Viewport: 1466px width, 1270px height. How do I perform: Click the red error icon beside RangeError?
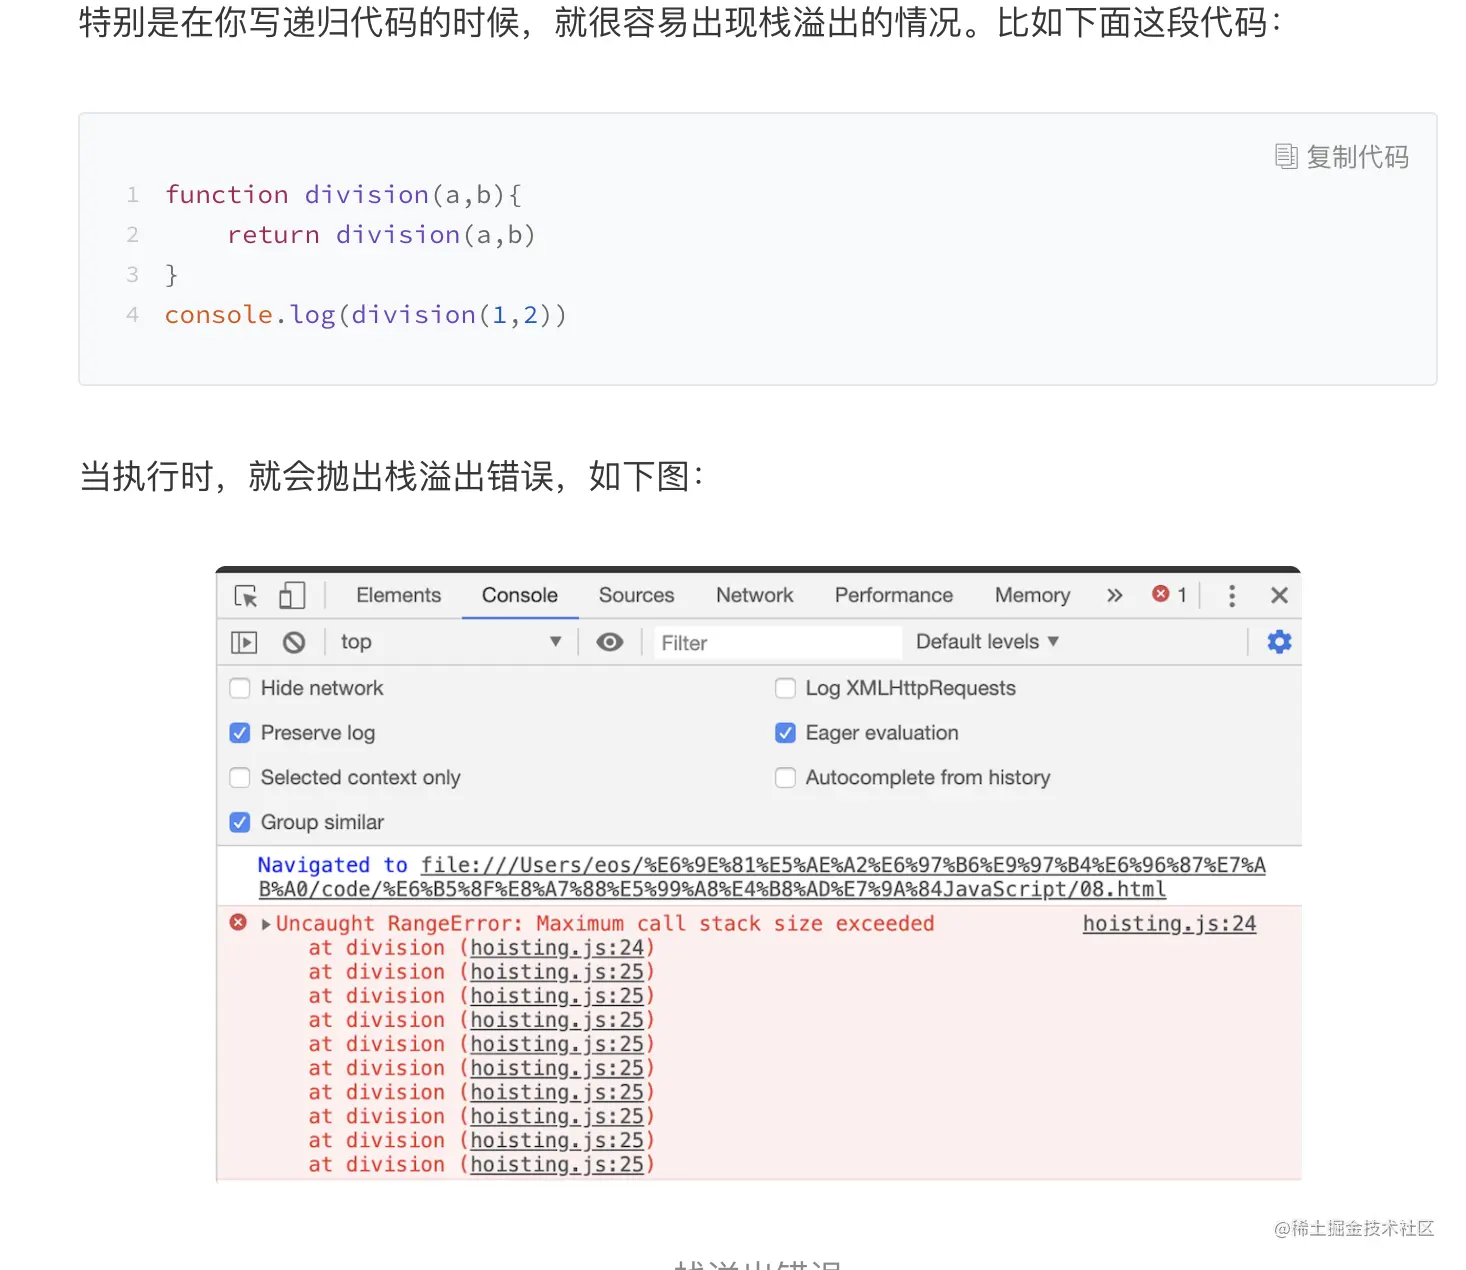(238, 922)
